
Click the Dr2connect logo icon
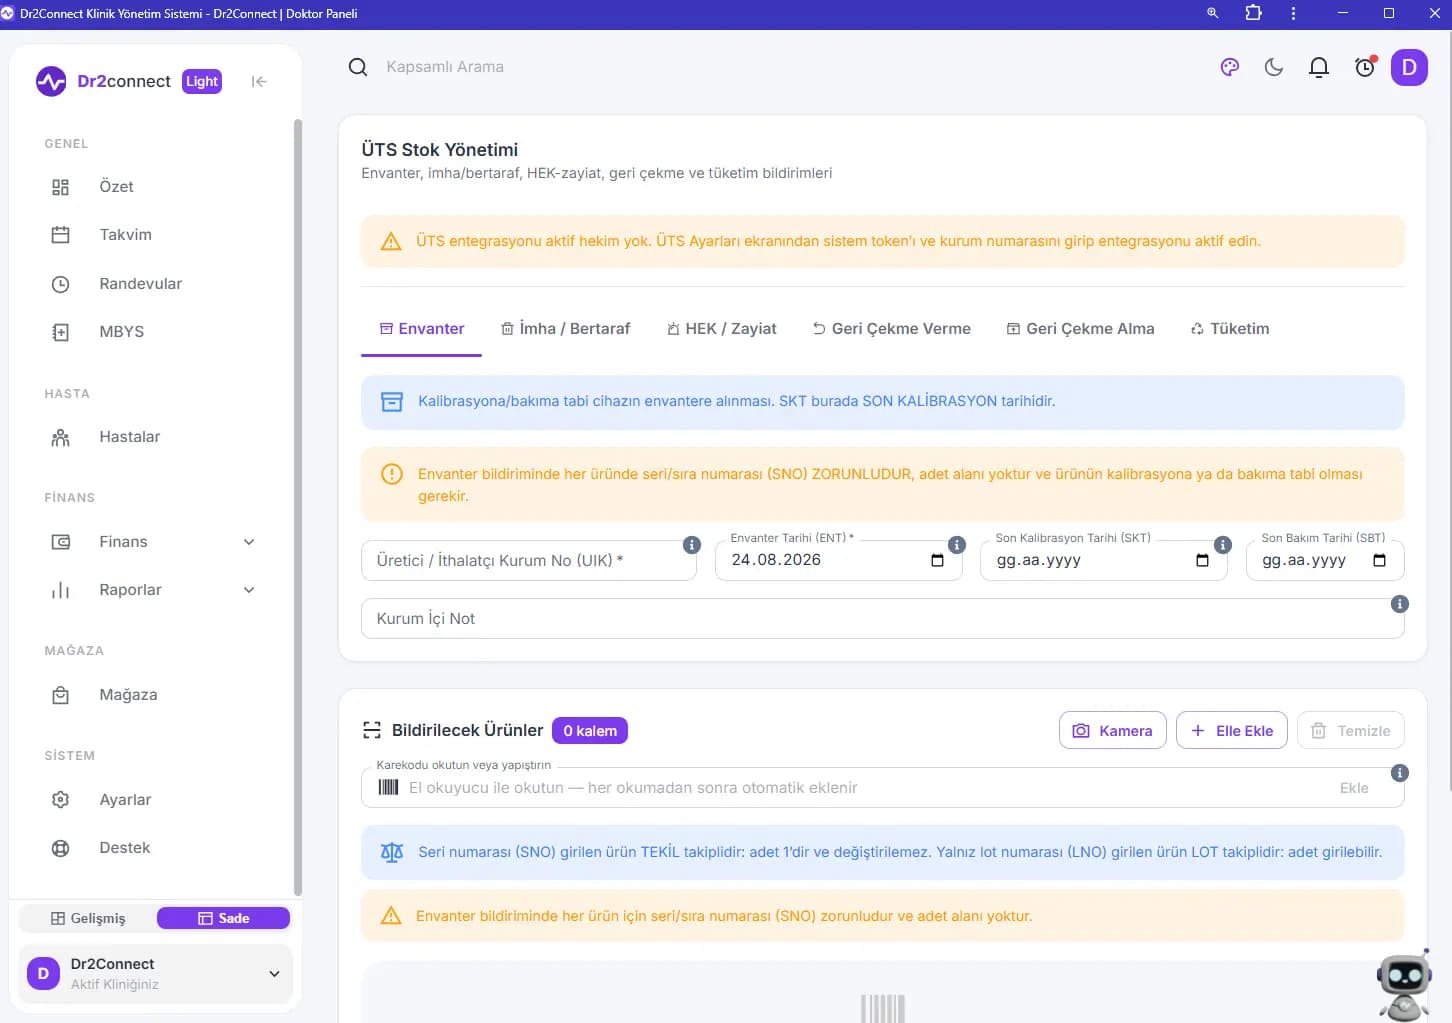pos(51,82)
